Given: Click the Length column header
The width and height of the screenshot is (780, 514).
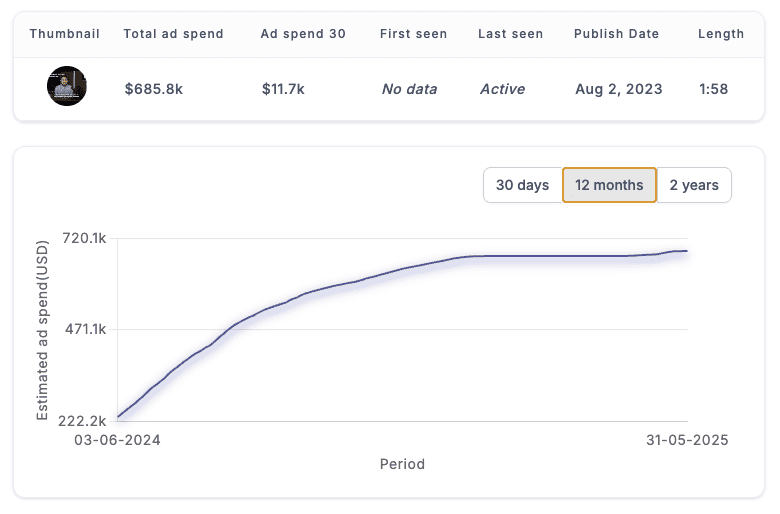Looking at the screenshot, I should point(721,34).
